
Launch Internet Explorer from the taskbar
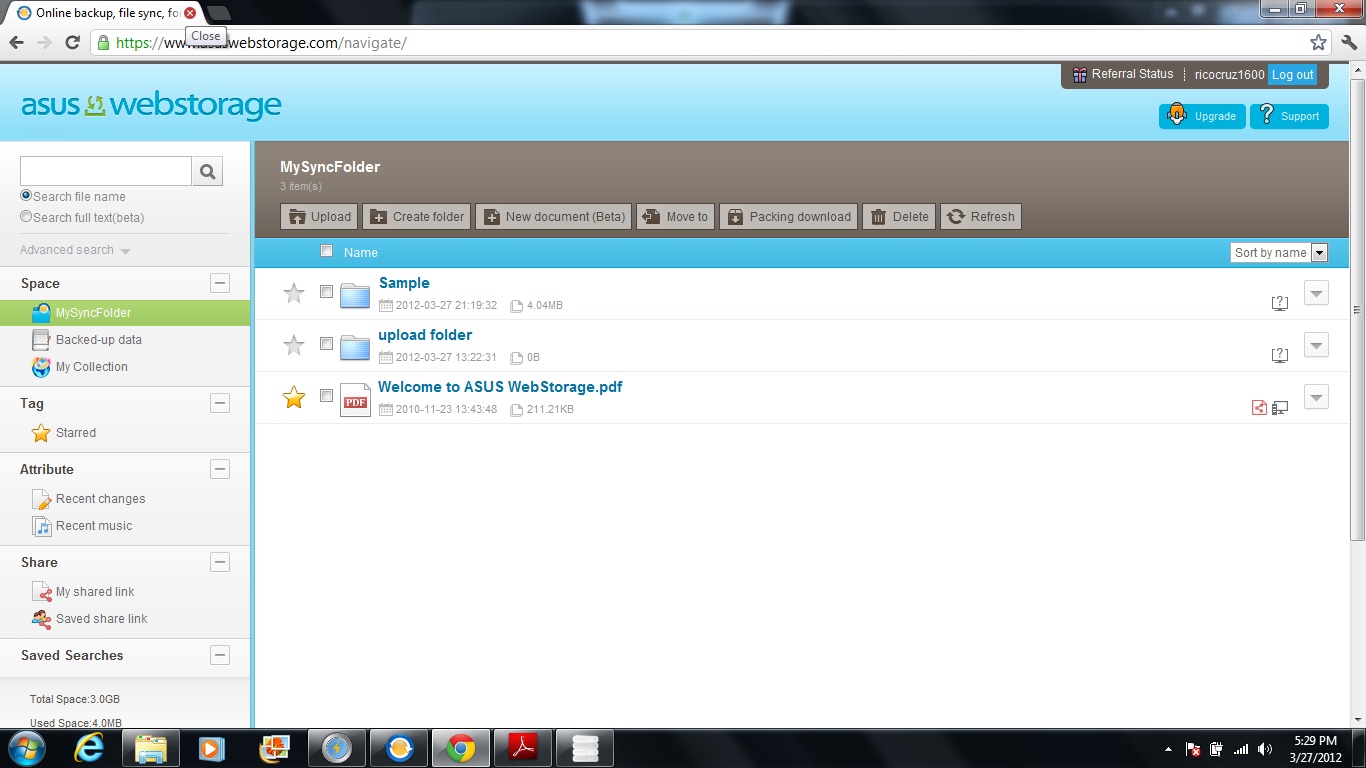[89, 748]
